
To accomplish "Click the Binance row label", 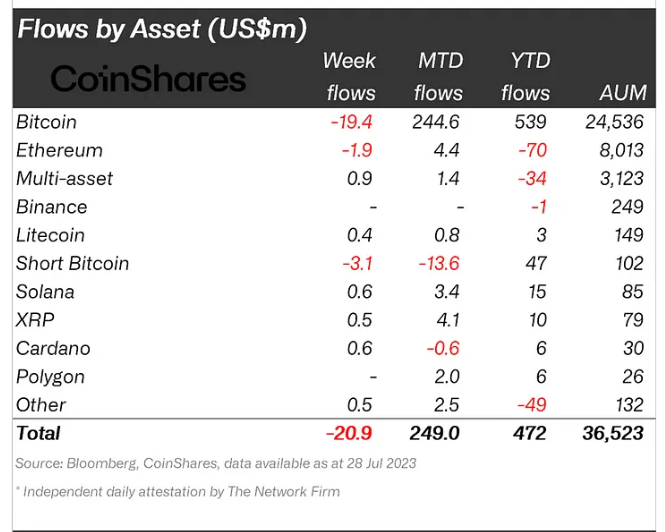I will coord(52,207).
